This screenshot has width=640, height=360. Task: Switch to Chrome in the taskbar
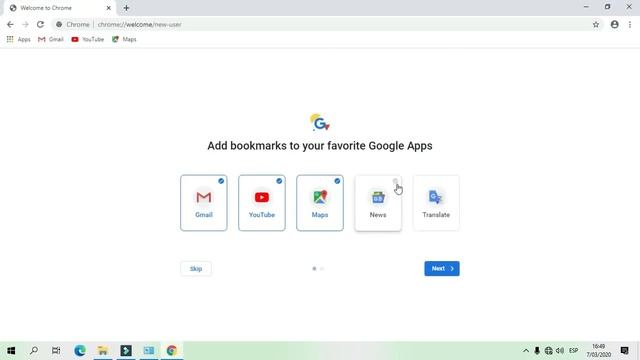pyautogui.click(x=172, y=351)
